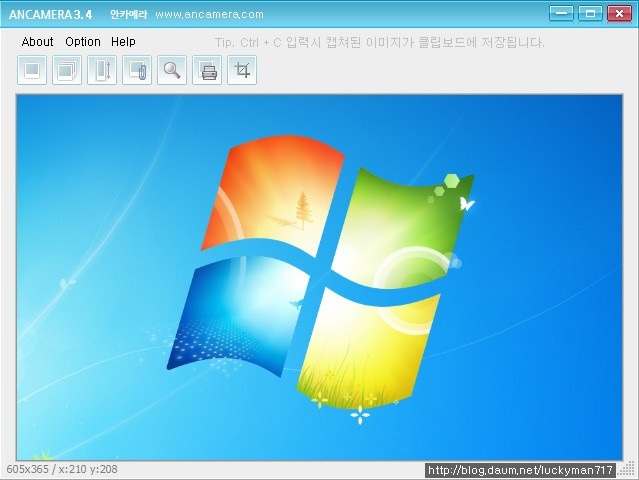Select the crop tool

(242, 70)
